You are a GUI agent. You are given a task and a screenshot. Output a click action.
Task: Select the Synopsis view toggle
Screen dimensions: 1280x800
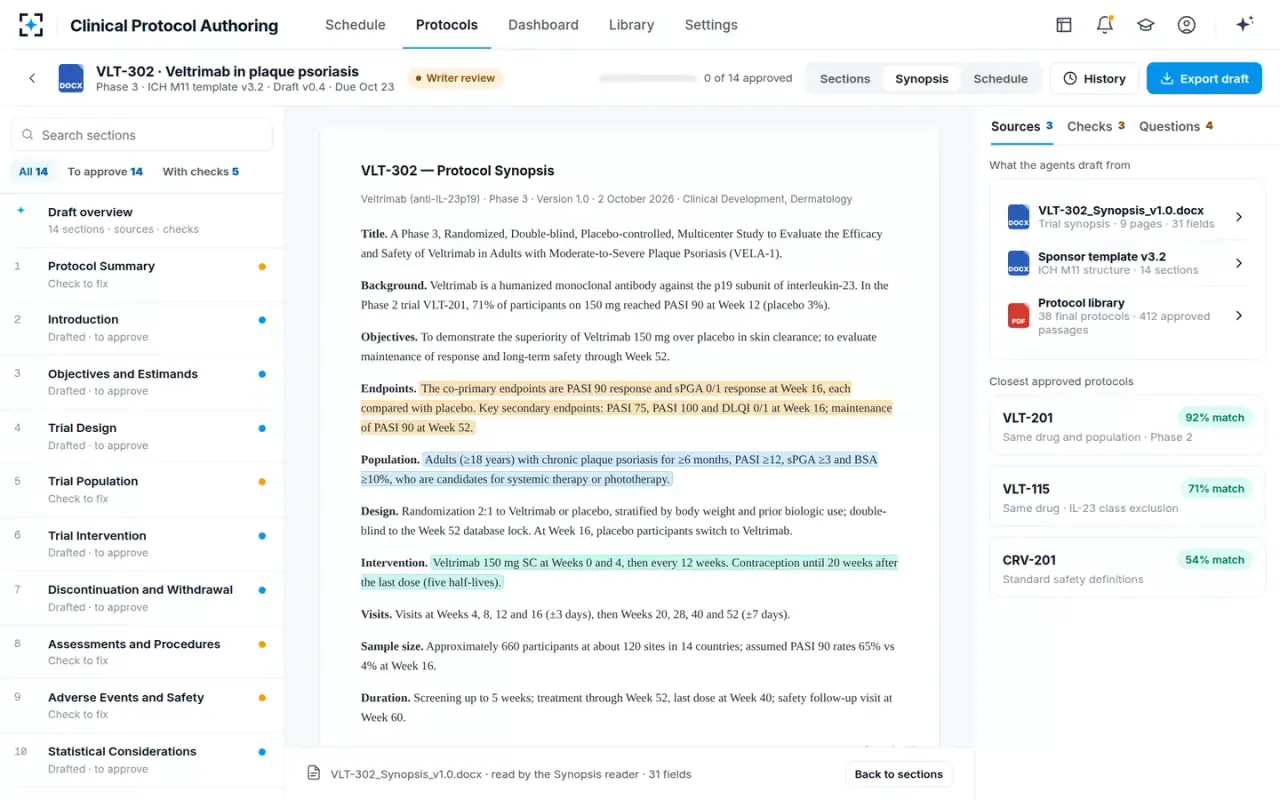pos(922,78)
